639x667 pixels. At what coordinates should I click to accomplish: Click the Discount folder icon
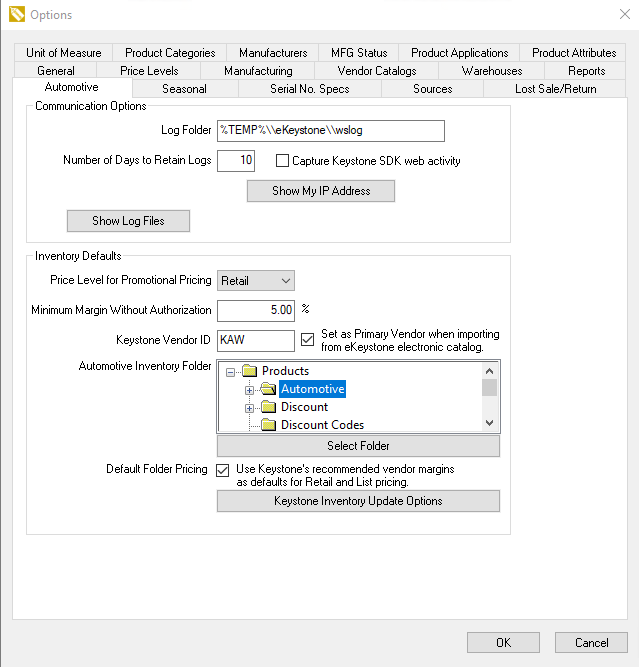(x=268, y=407)
